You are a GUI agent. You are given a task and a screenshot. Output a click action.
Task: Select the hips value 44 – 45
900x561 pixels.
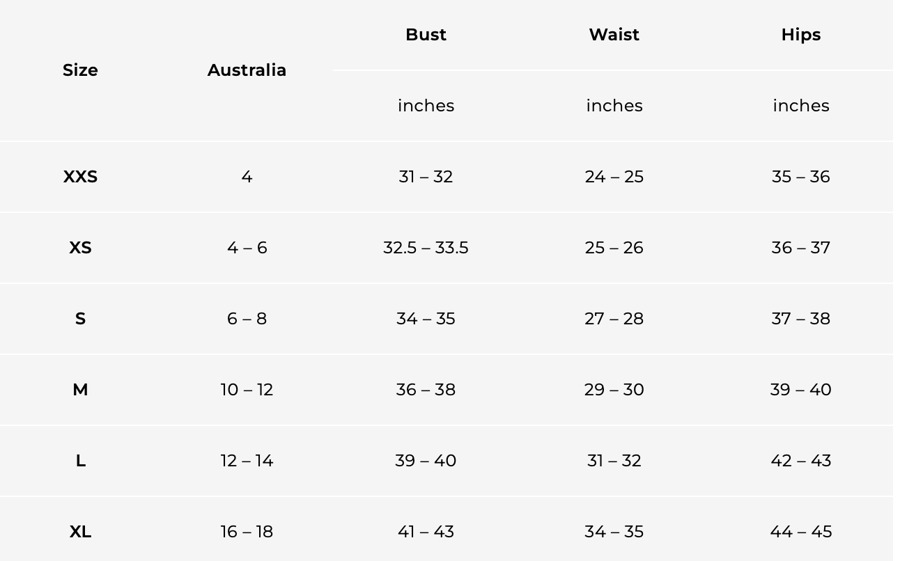click(801, 532)
